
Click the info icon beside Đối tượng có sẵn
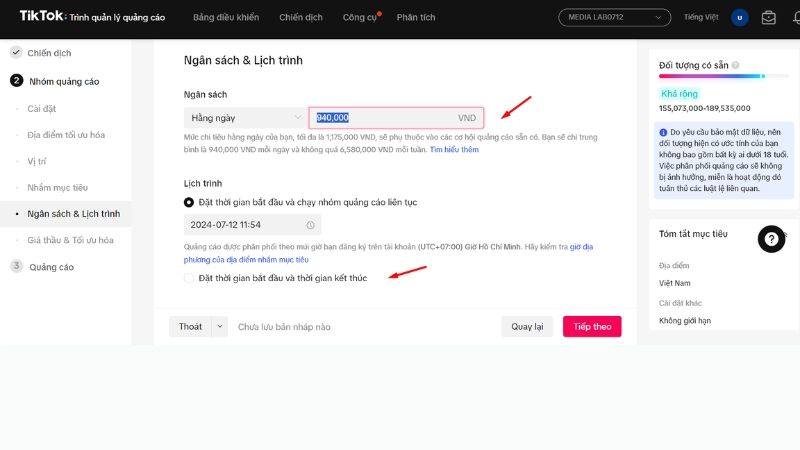click(x=735, y=65)
